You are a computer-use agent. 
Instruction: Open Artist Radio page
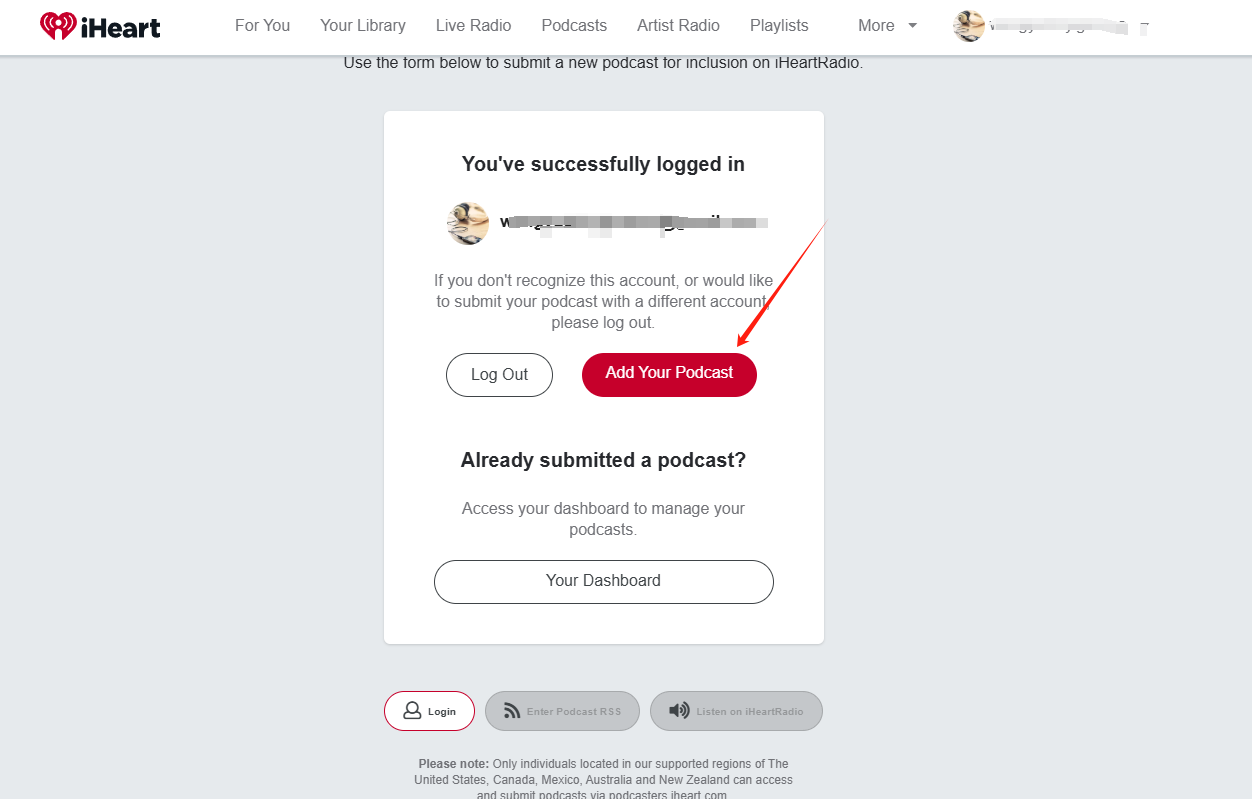coord(679,26)
